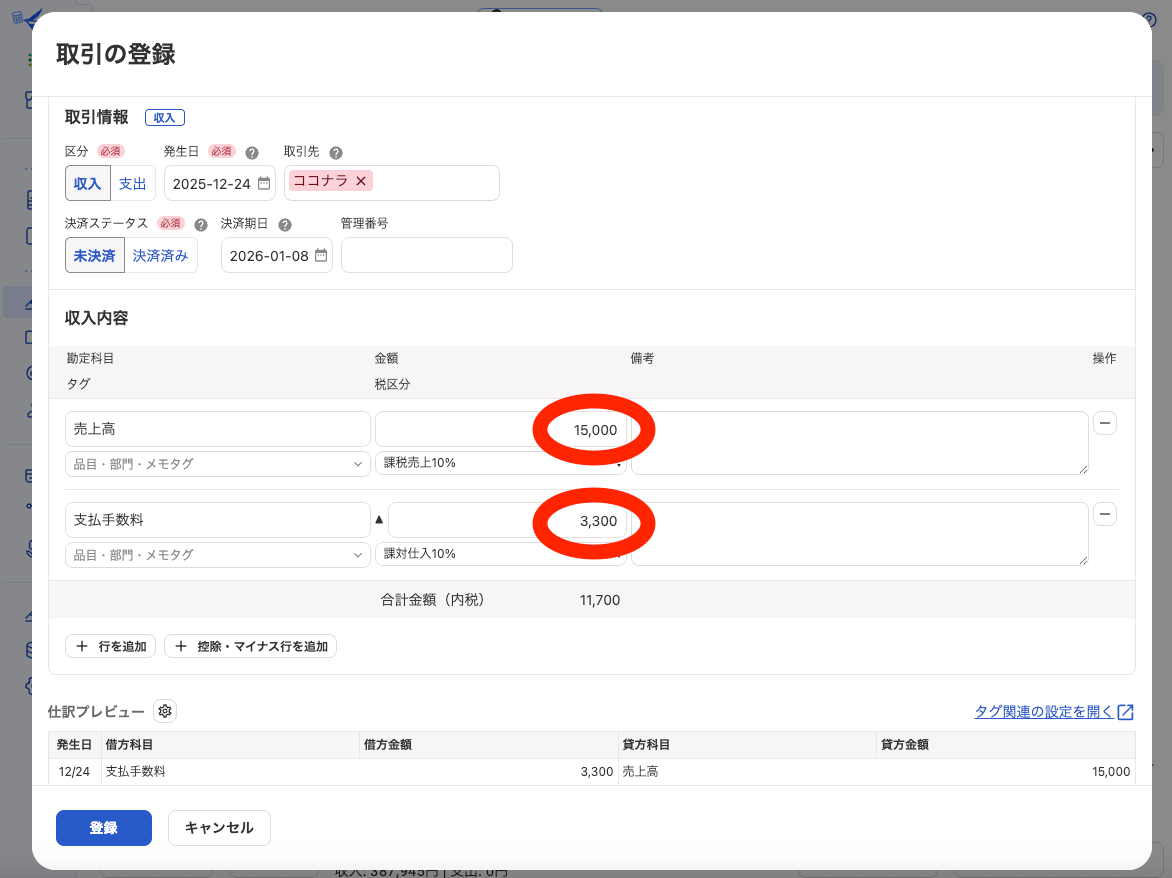Click the 管理番号 input field
The width and height of the screenshot is (1172, 878).
click(426, 256)
